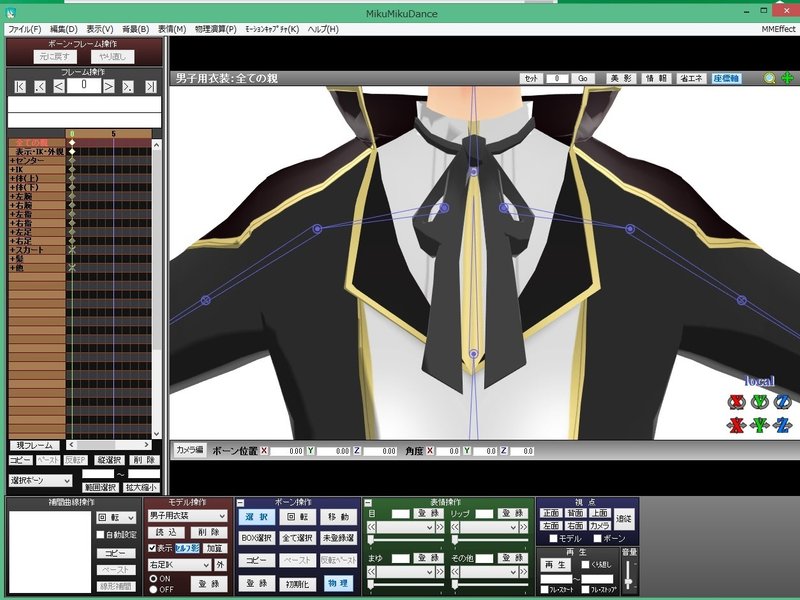Check the フレ・ストップ checkbox

[x=586, y=590]
